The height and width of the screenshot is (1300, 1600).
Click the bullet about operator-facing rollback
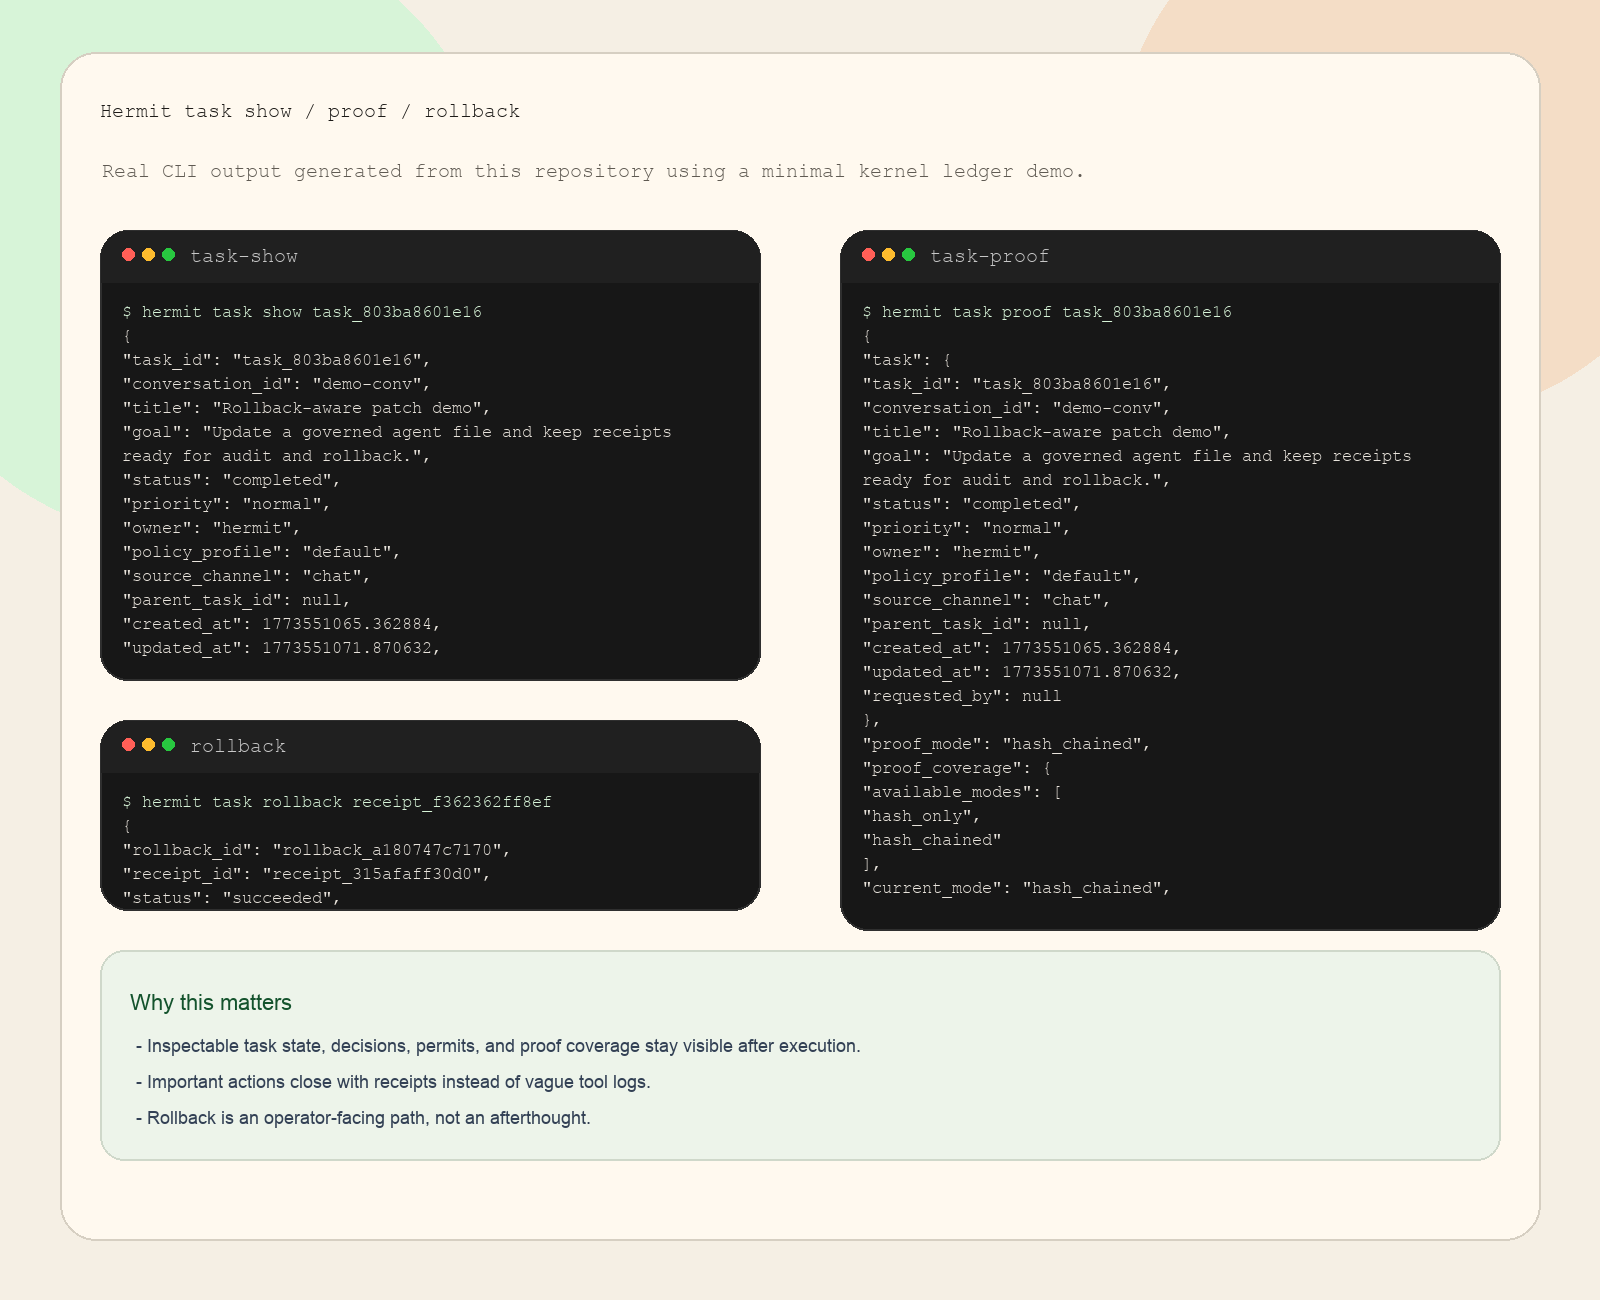pyautogui.click(x=366, y=1117)
